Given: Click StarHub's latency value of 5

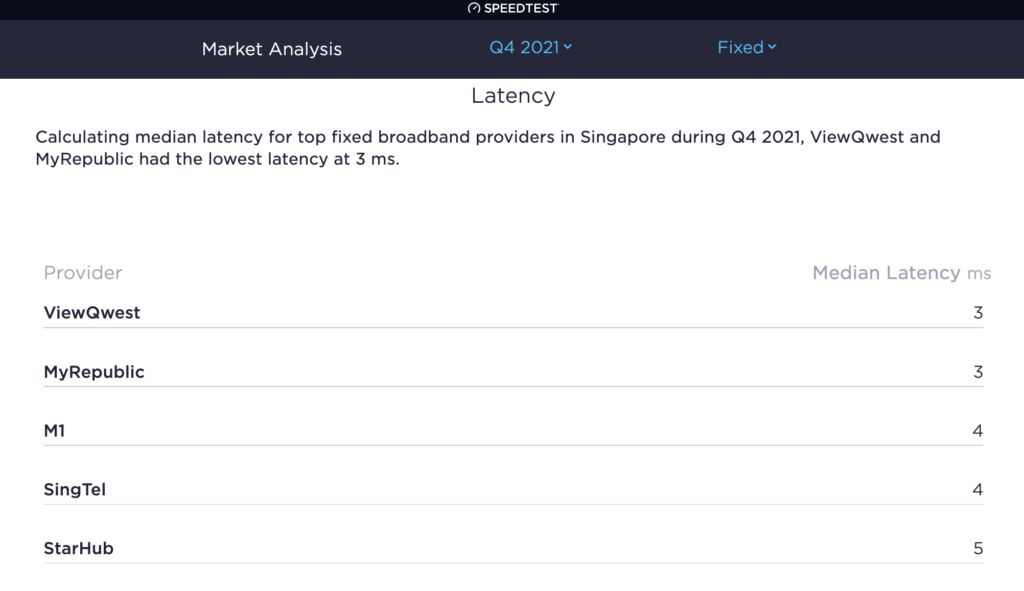Looking at the screenshot, I should click(978, 549).
